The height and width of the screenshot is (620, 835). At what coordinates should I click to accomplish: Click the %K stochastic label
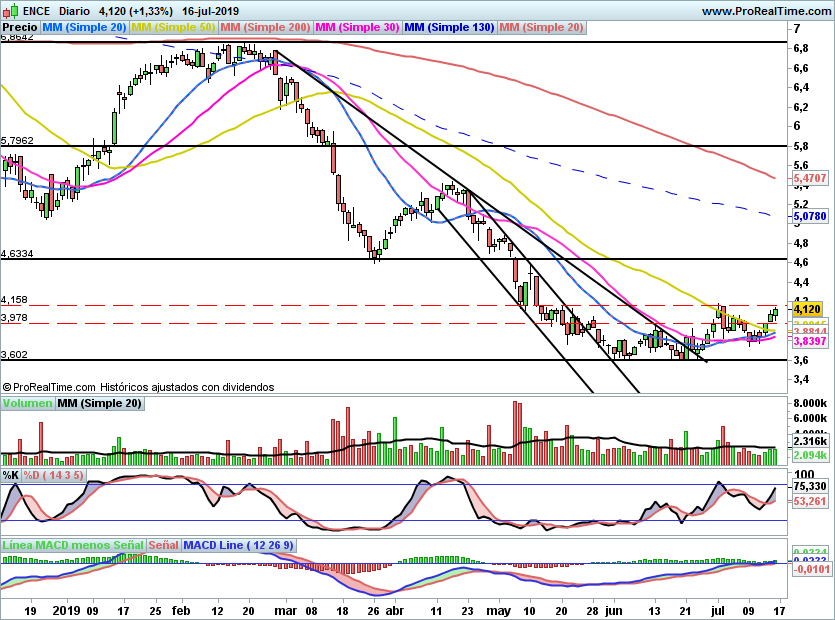pyautogui.click(x=11, y=475)
